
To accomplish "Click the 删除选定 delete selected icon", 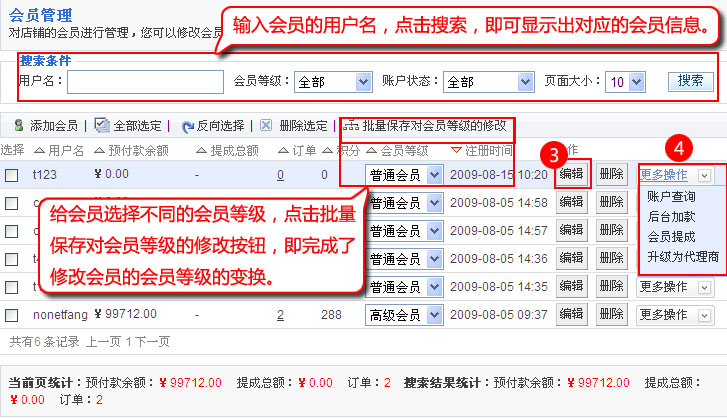I will (266, 125).
